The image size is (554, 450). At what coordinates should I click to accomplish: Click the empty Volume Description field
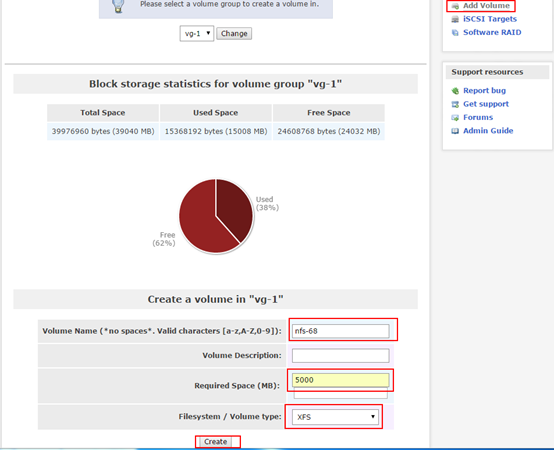[341, 356]
